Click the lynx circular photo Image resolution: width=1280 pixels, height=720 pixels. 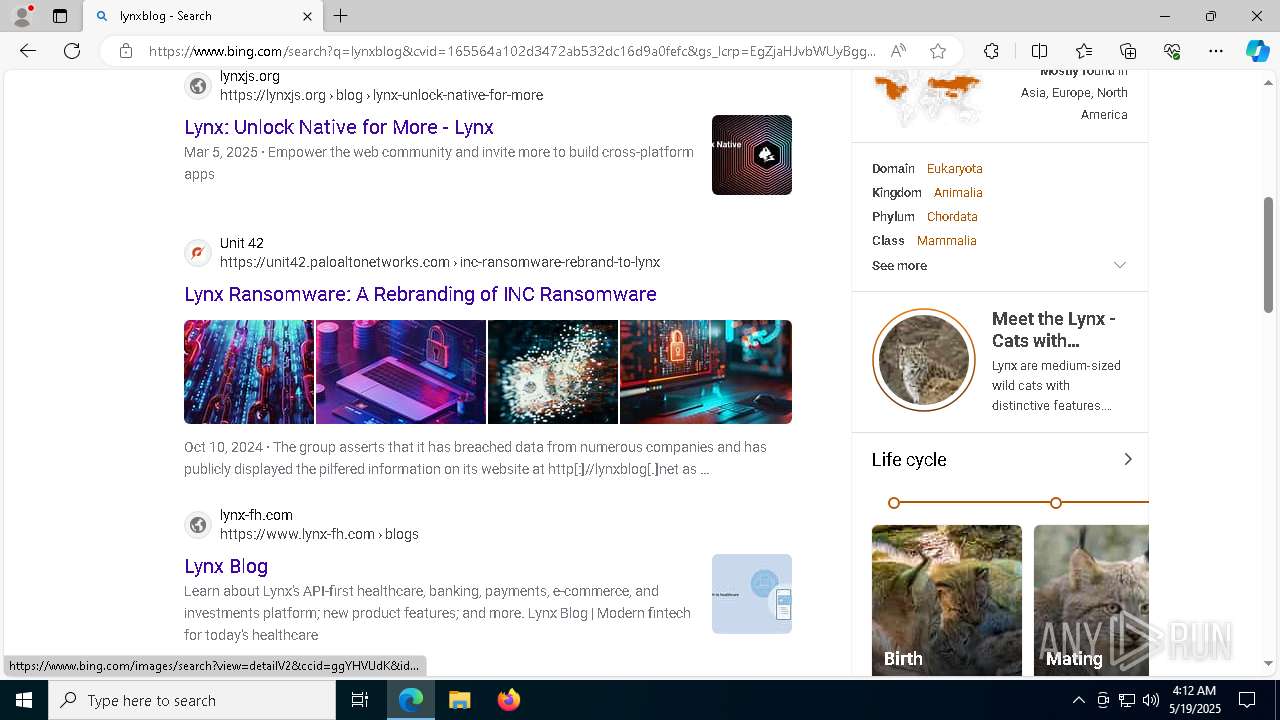[x=924, y=360]
